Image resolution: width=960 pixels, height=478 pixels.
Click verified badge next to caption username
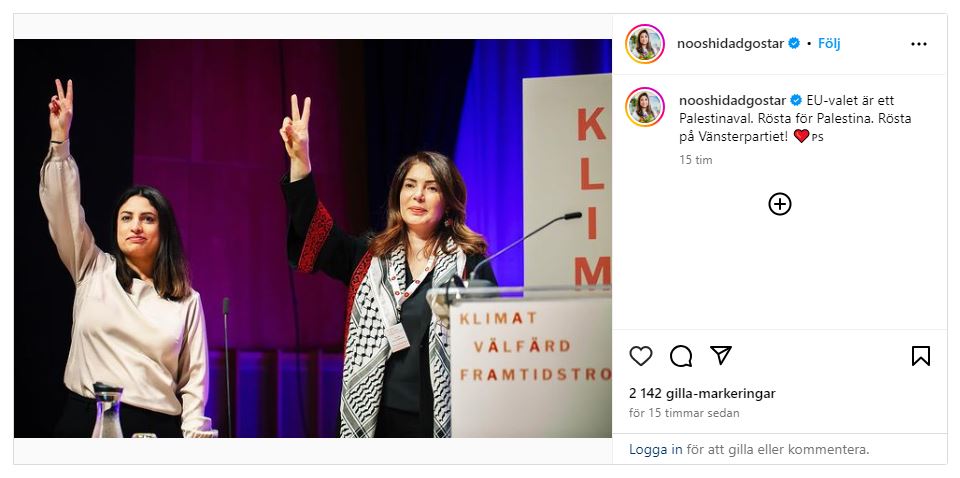click(796, 100)
